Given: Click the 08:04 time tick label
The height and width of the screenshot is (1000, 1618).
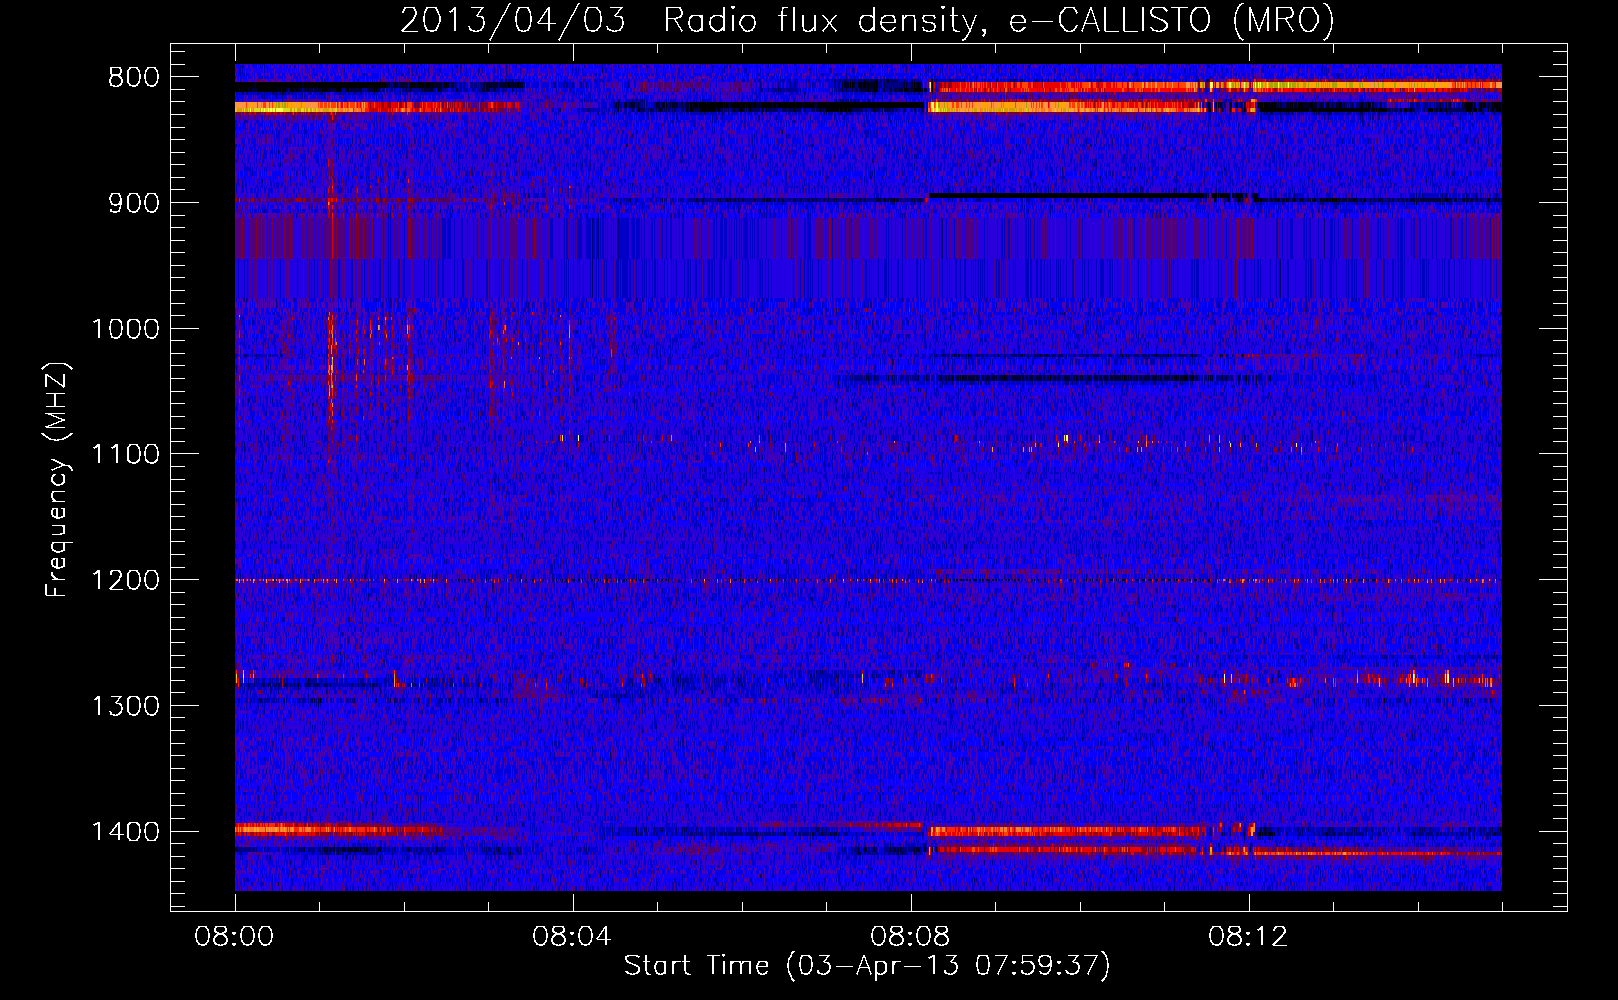Looking at the screenshot, I should [572, 937].
